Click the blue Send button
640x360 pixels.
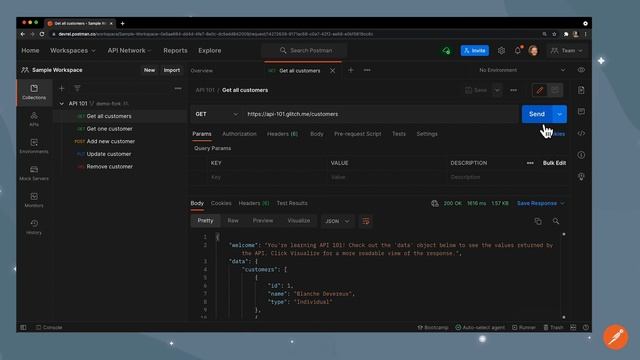point(537,114)
